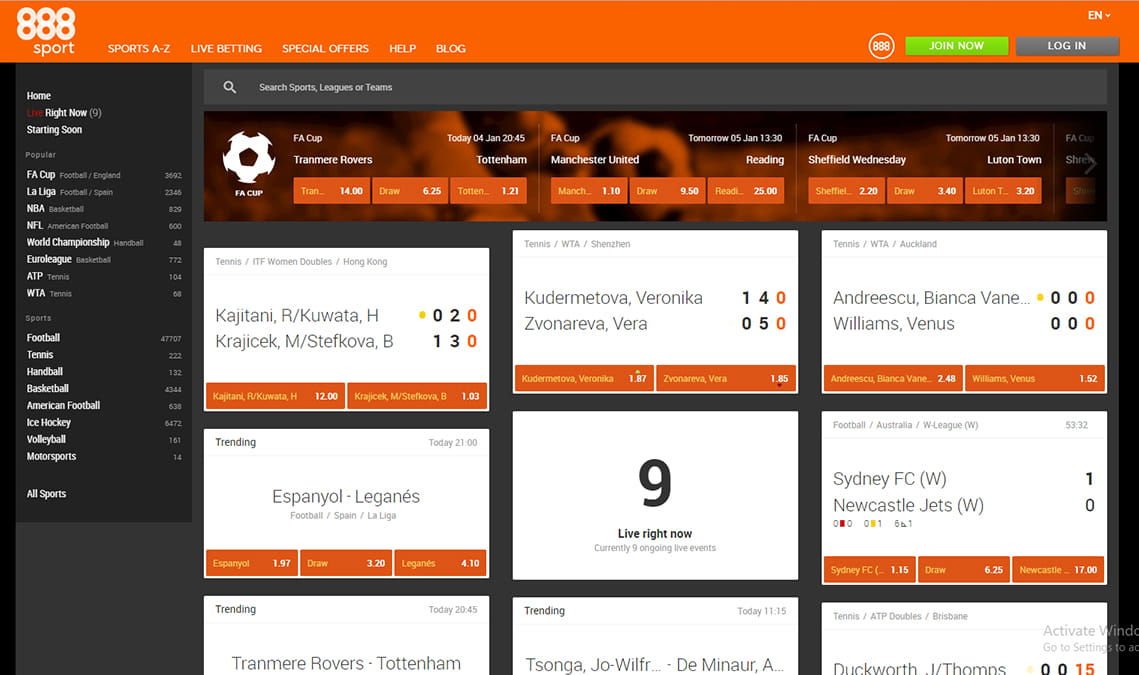Open the Sports A-Z menu
Image resolution: width=1139 pixels, height=675 pixels.
point(139,49)
